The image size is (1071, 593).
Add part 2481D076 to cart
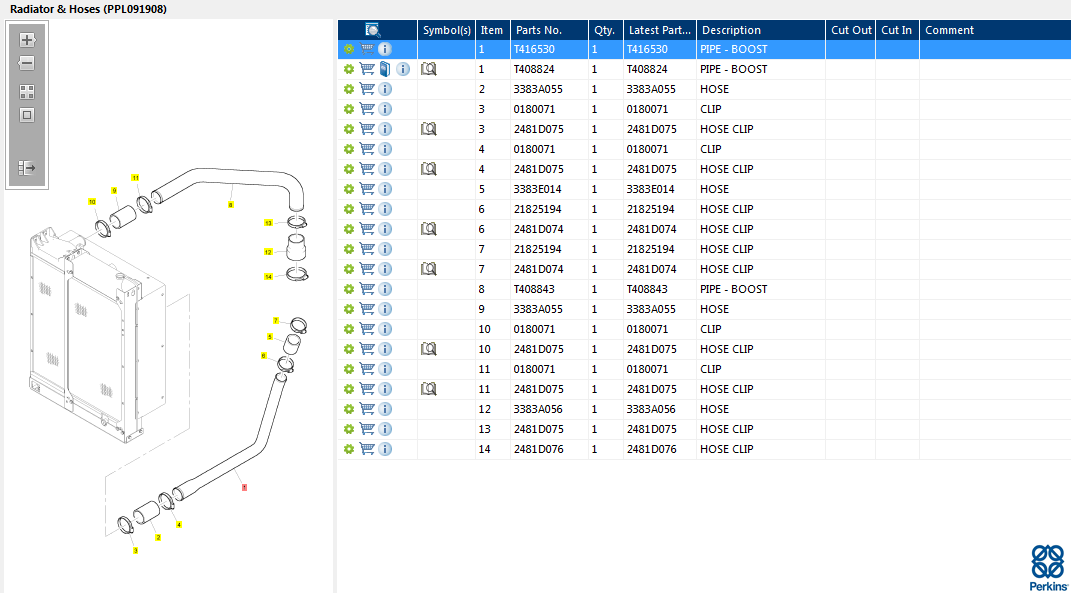click(x=367, y=449)
